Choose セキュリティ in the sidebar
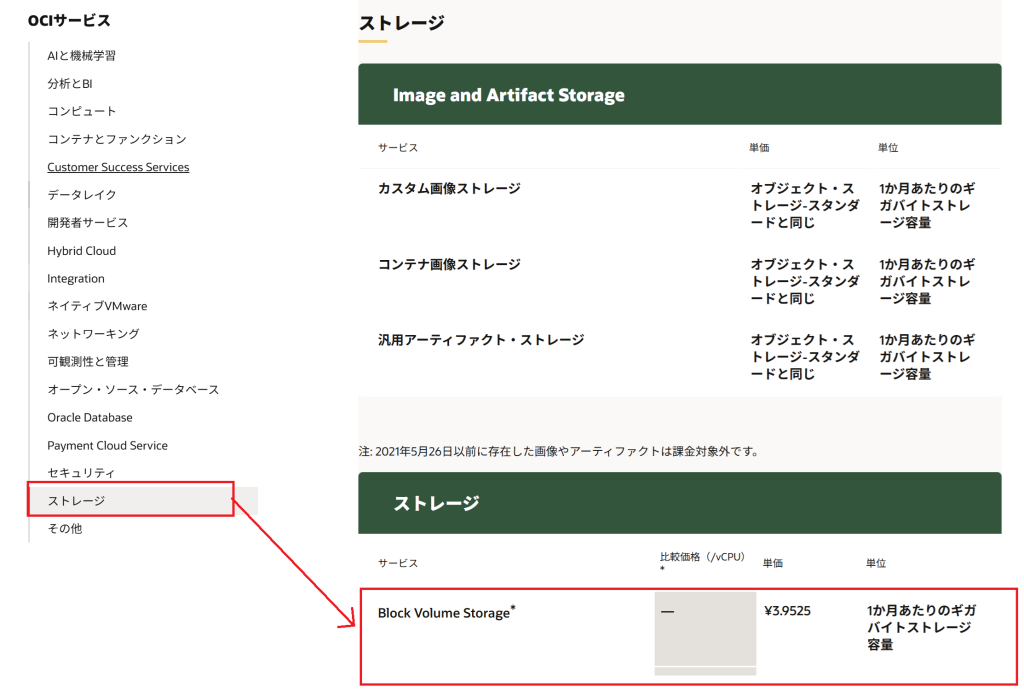The height and width of the screenshot is (699, 1024). (81, 473)
